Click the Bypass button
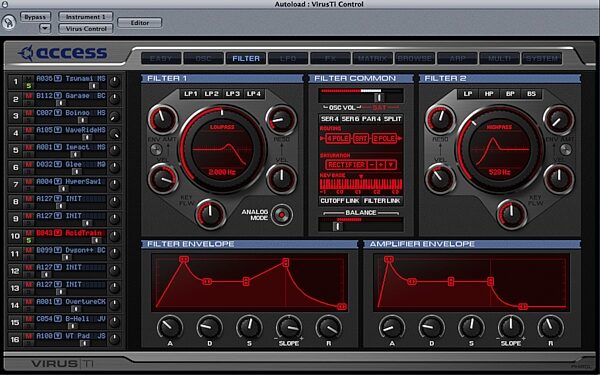The image size is (600, 375). click(x=35, y=17)
